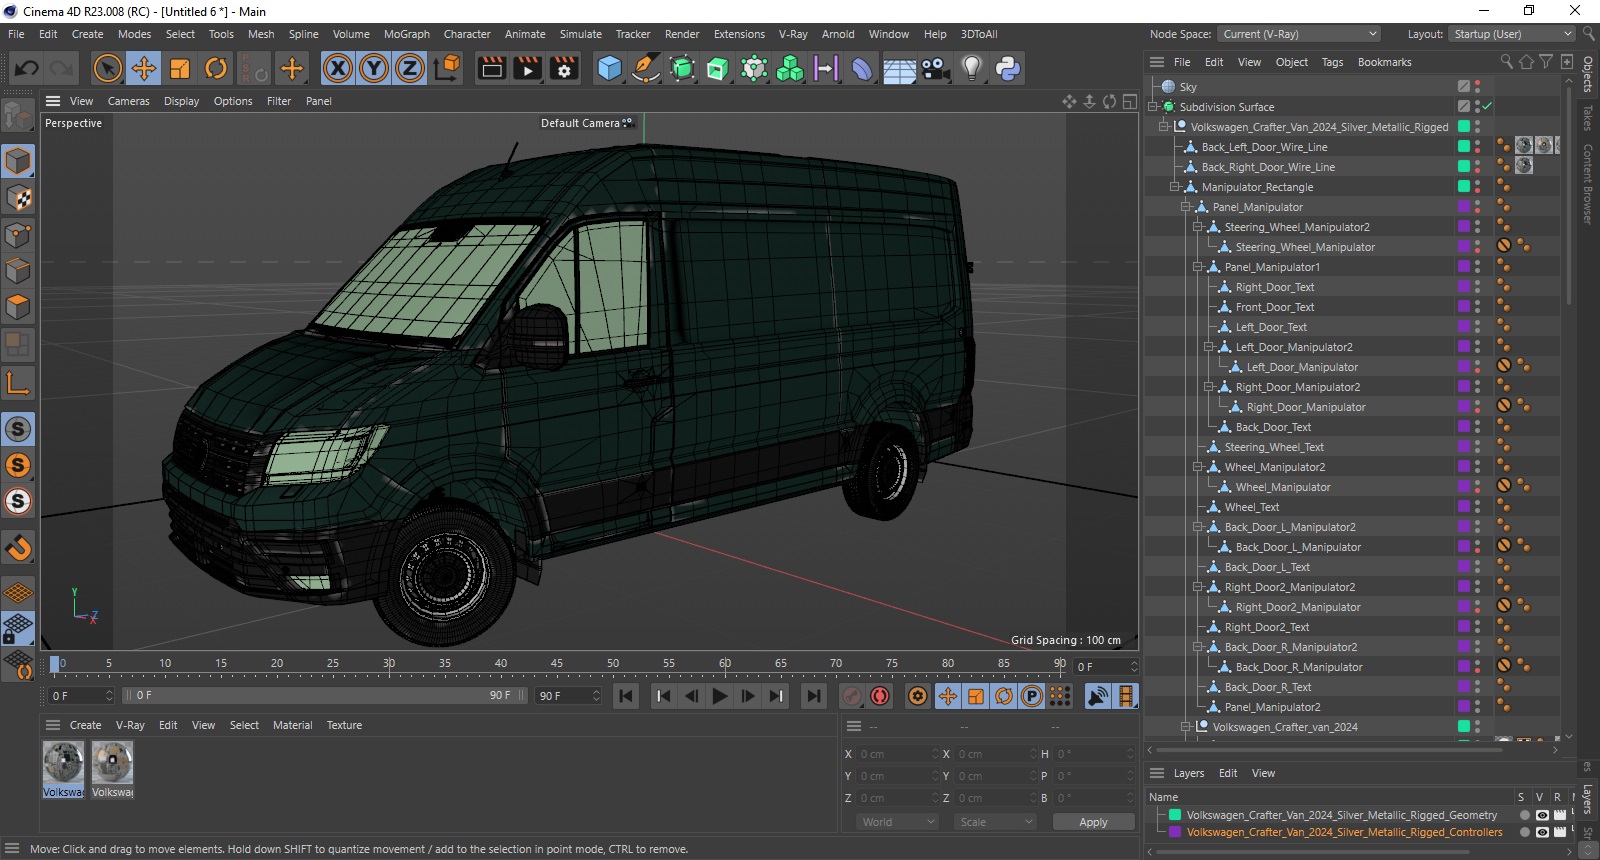This screenshot has width=1600, height=860.
Task: Activate the Scale tool
Action: tap(180, 68)
